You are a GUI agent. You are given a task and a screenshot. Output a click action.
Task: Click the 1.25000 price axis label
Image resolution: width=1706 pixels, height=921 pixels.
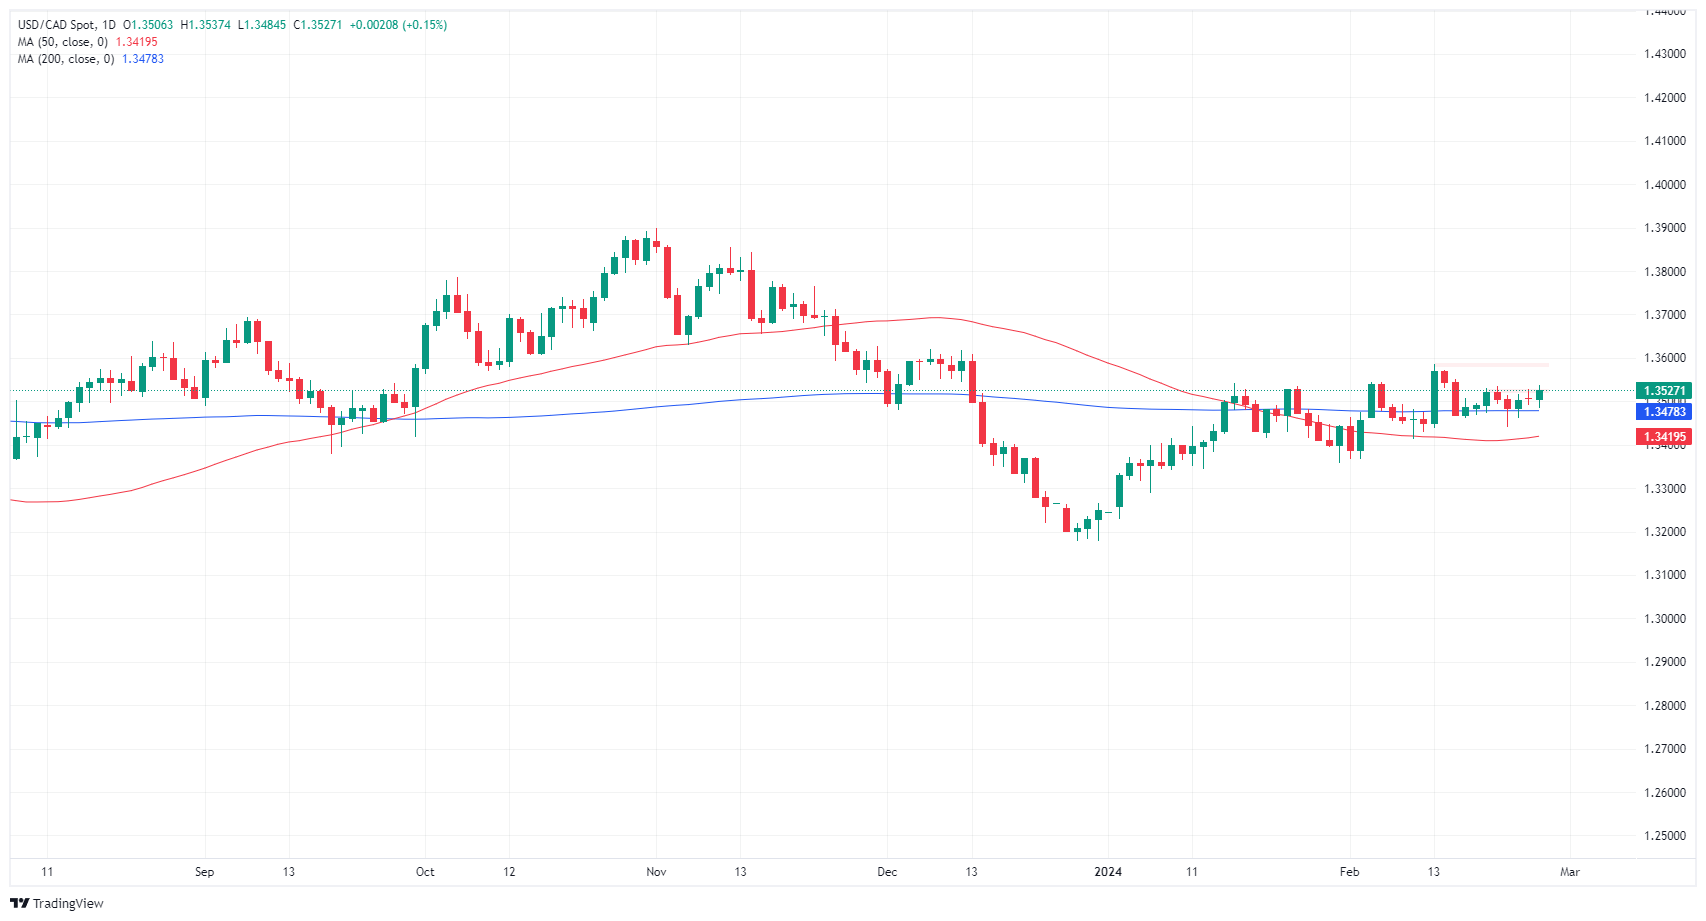click(1664, 836)
